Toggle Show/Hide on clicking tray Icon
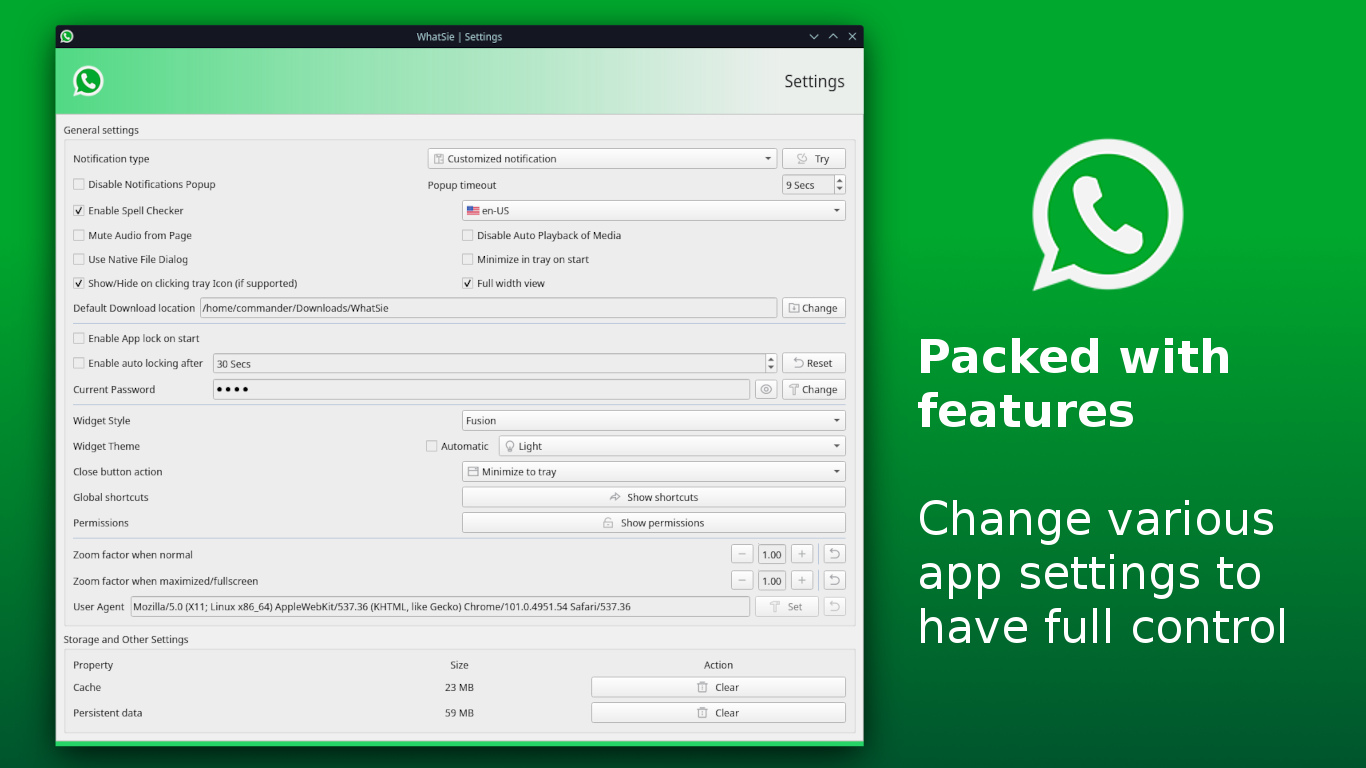Image resolution: width=1366 pixels, height=768 pixels. point(79,284)
